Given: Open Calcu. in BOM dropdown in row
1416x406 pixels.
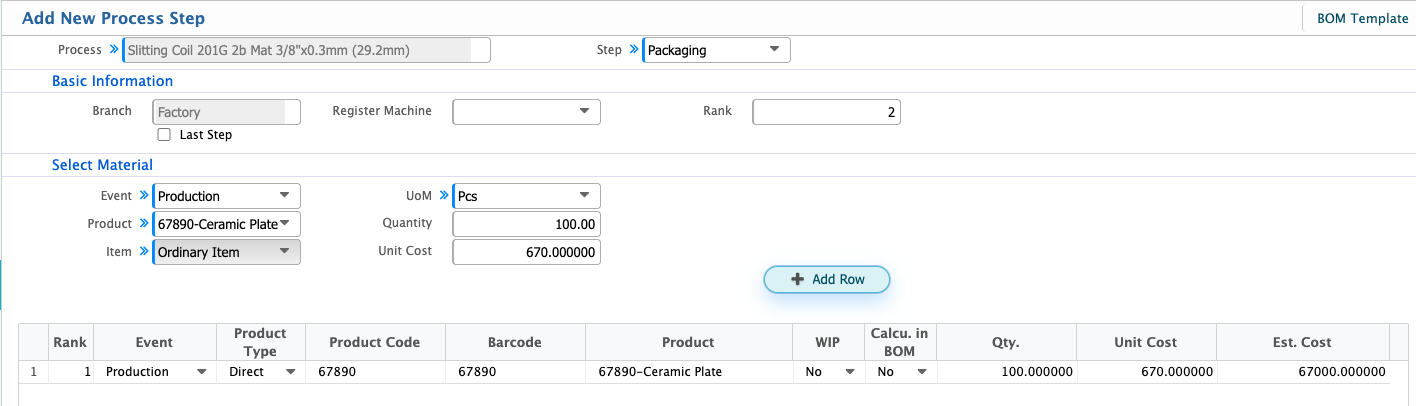Looking at the screenshot, I should 902,371.
